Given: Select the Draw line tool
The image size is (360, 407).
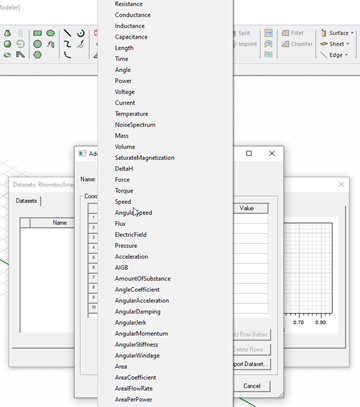Looking at the screenshot, I should (x=67, y=33).
